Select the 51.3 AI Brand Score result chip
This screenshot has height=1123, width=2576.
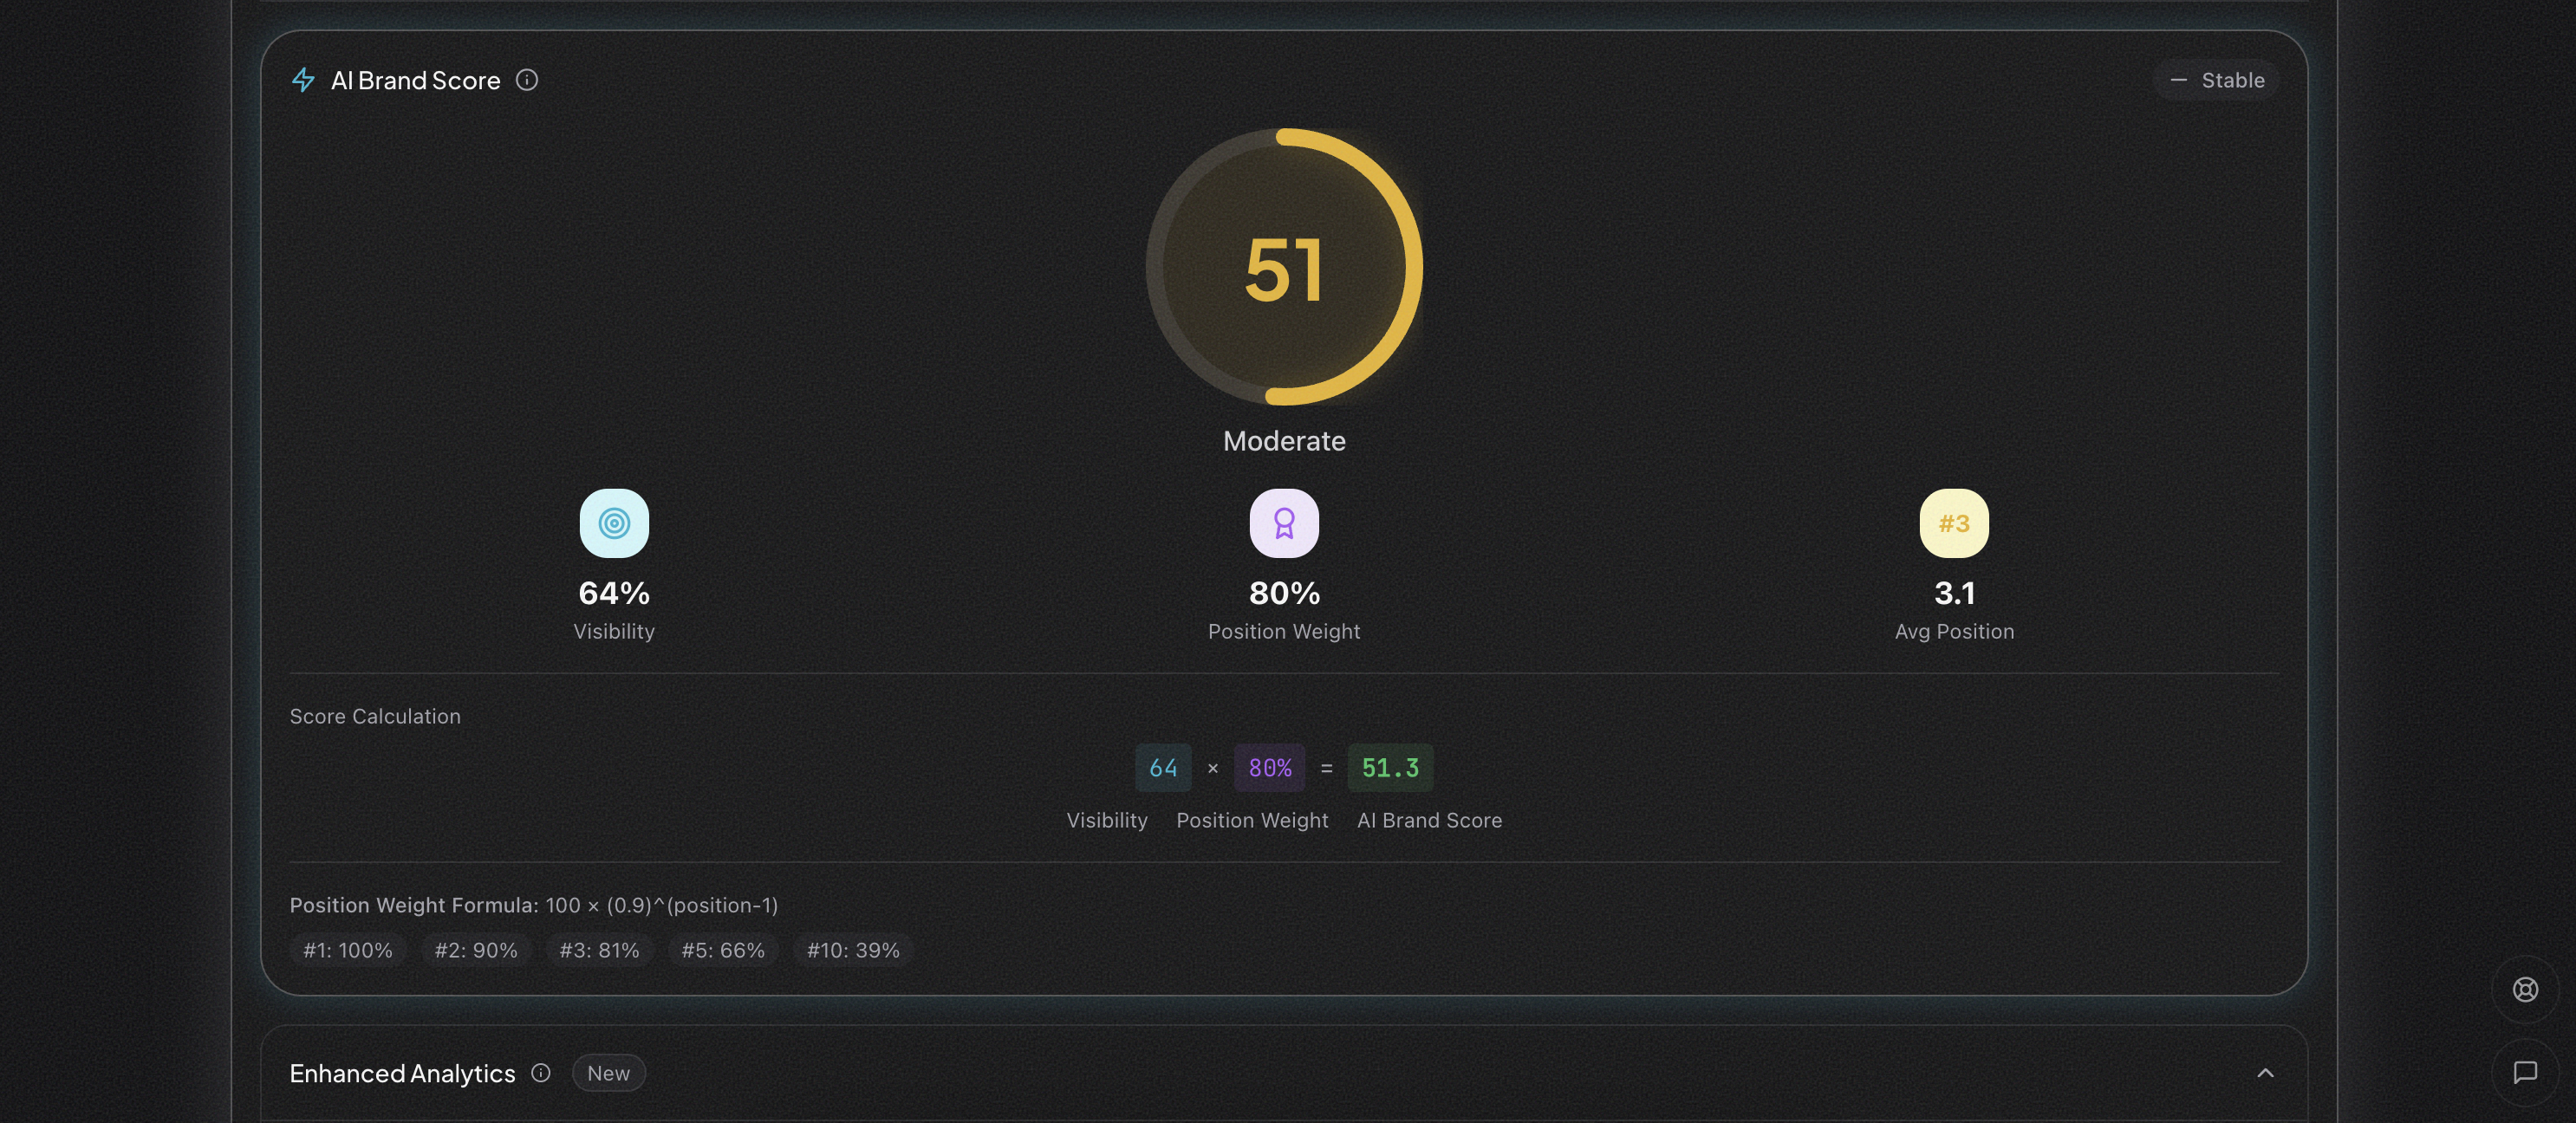[x=1389, y=768]
